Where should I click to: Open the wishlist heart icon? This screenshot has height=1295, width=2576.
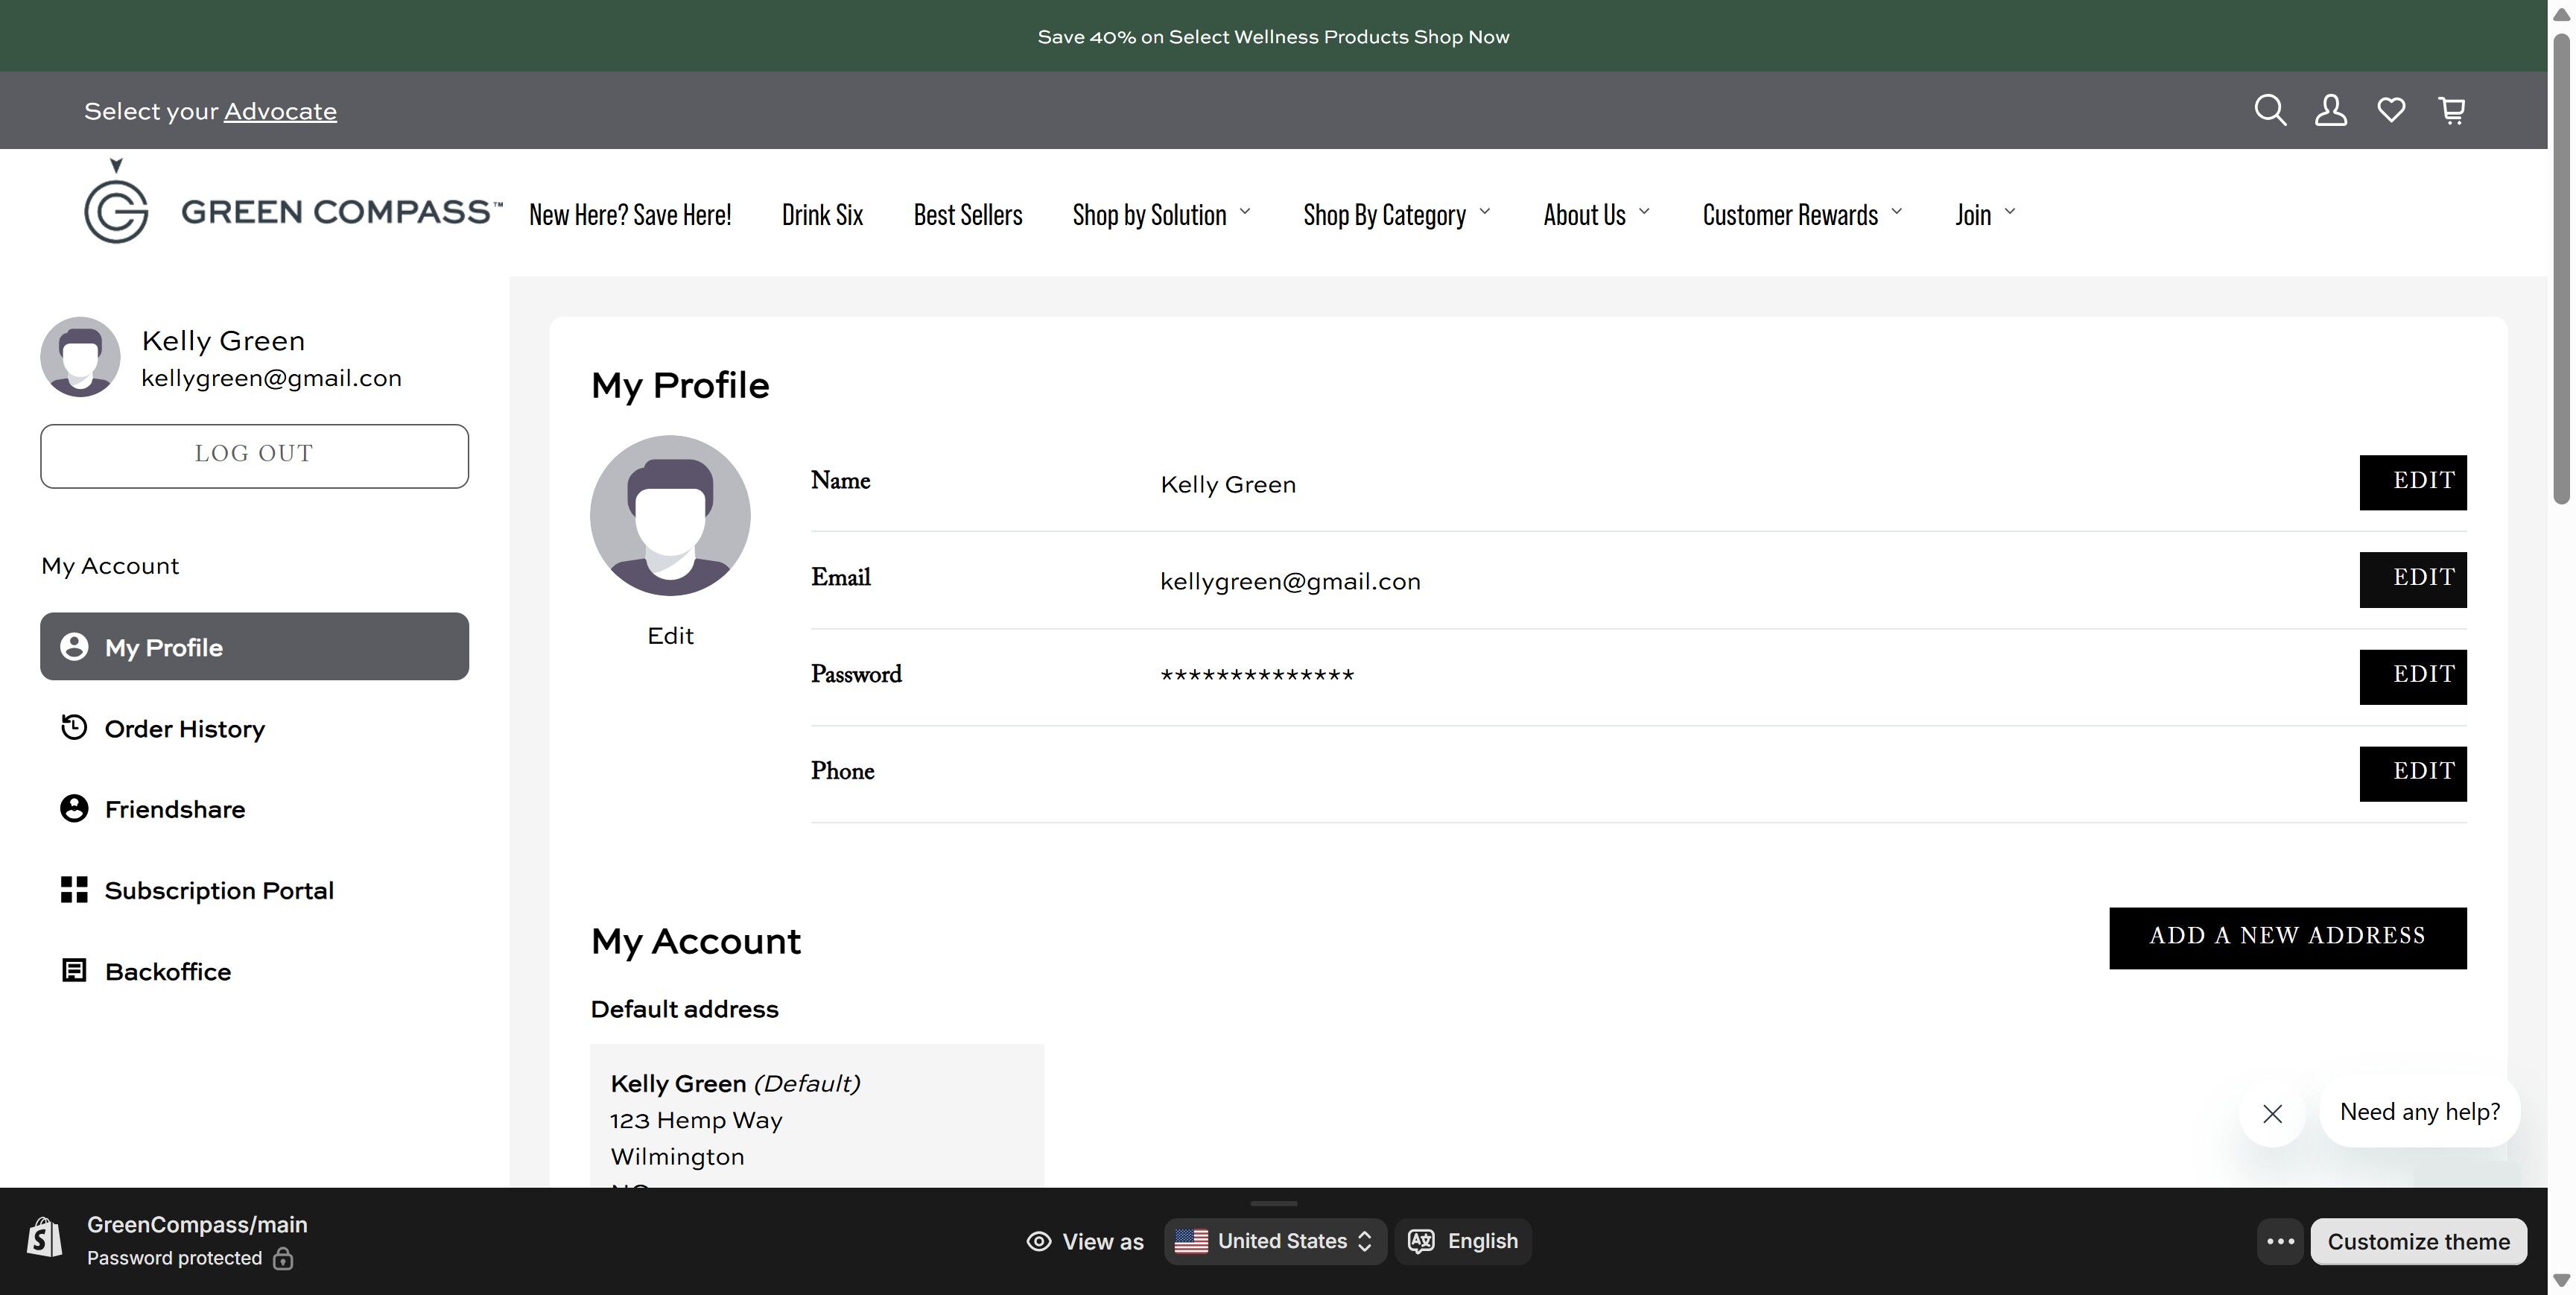2391,110
